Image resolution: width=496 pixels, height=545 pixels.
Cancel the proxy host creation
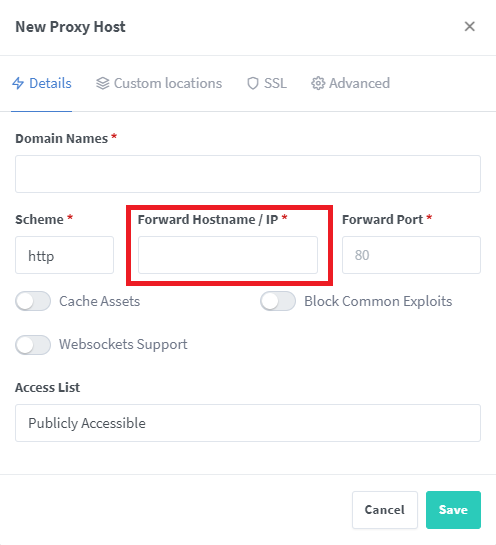click(x=385, y=510)
